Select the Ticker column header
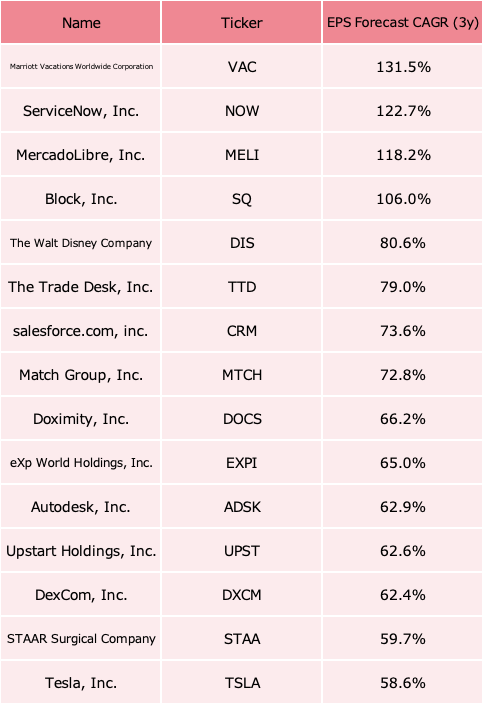Screen dimensions: 484x705 coord(242,22)
